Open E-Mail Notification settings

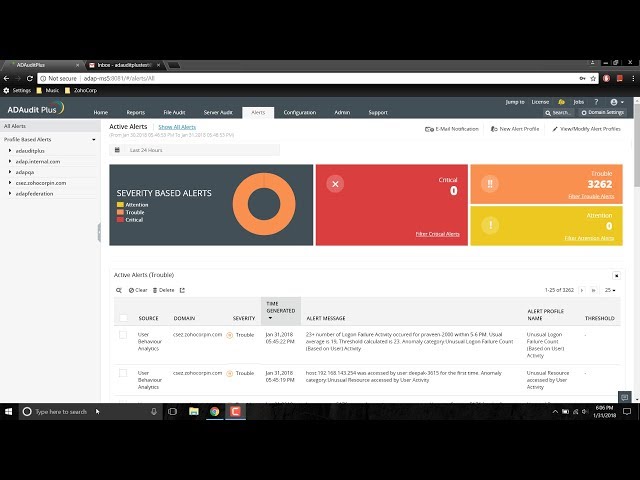pyautogui.click(x=452, y=129)
